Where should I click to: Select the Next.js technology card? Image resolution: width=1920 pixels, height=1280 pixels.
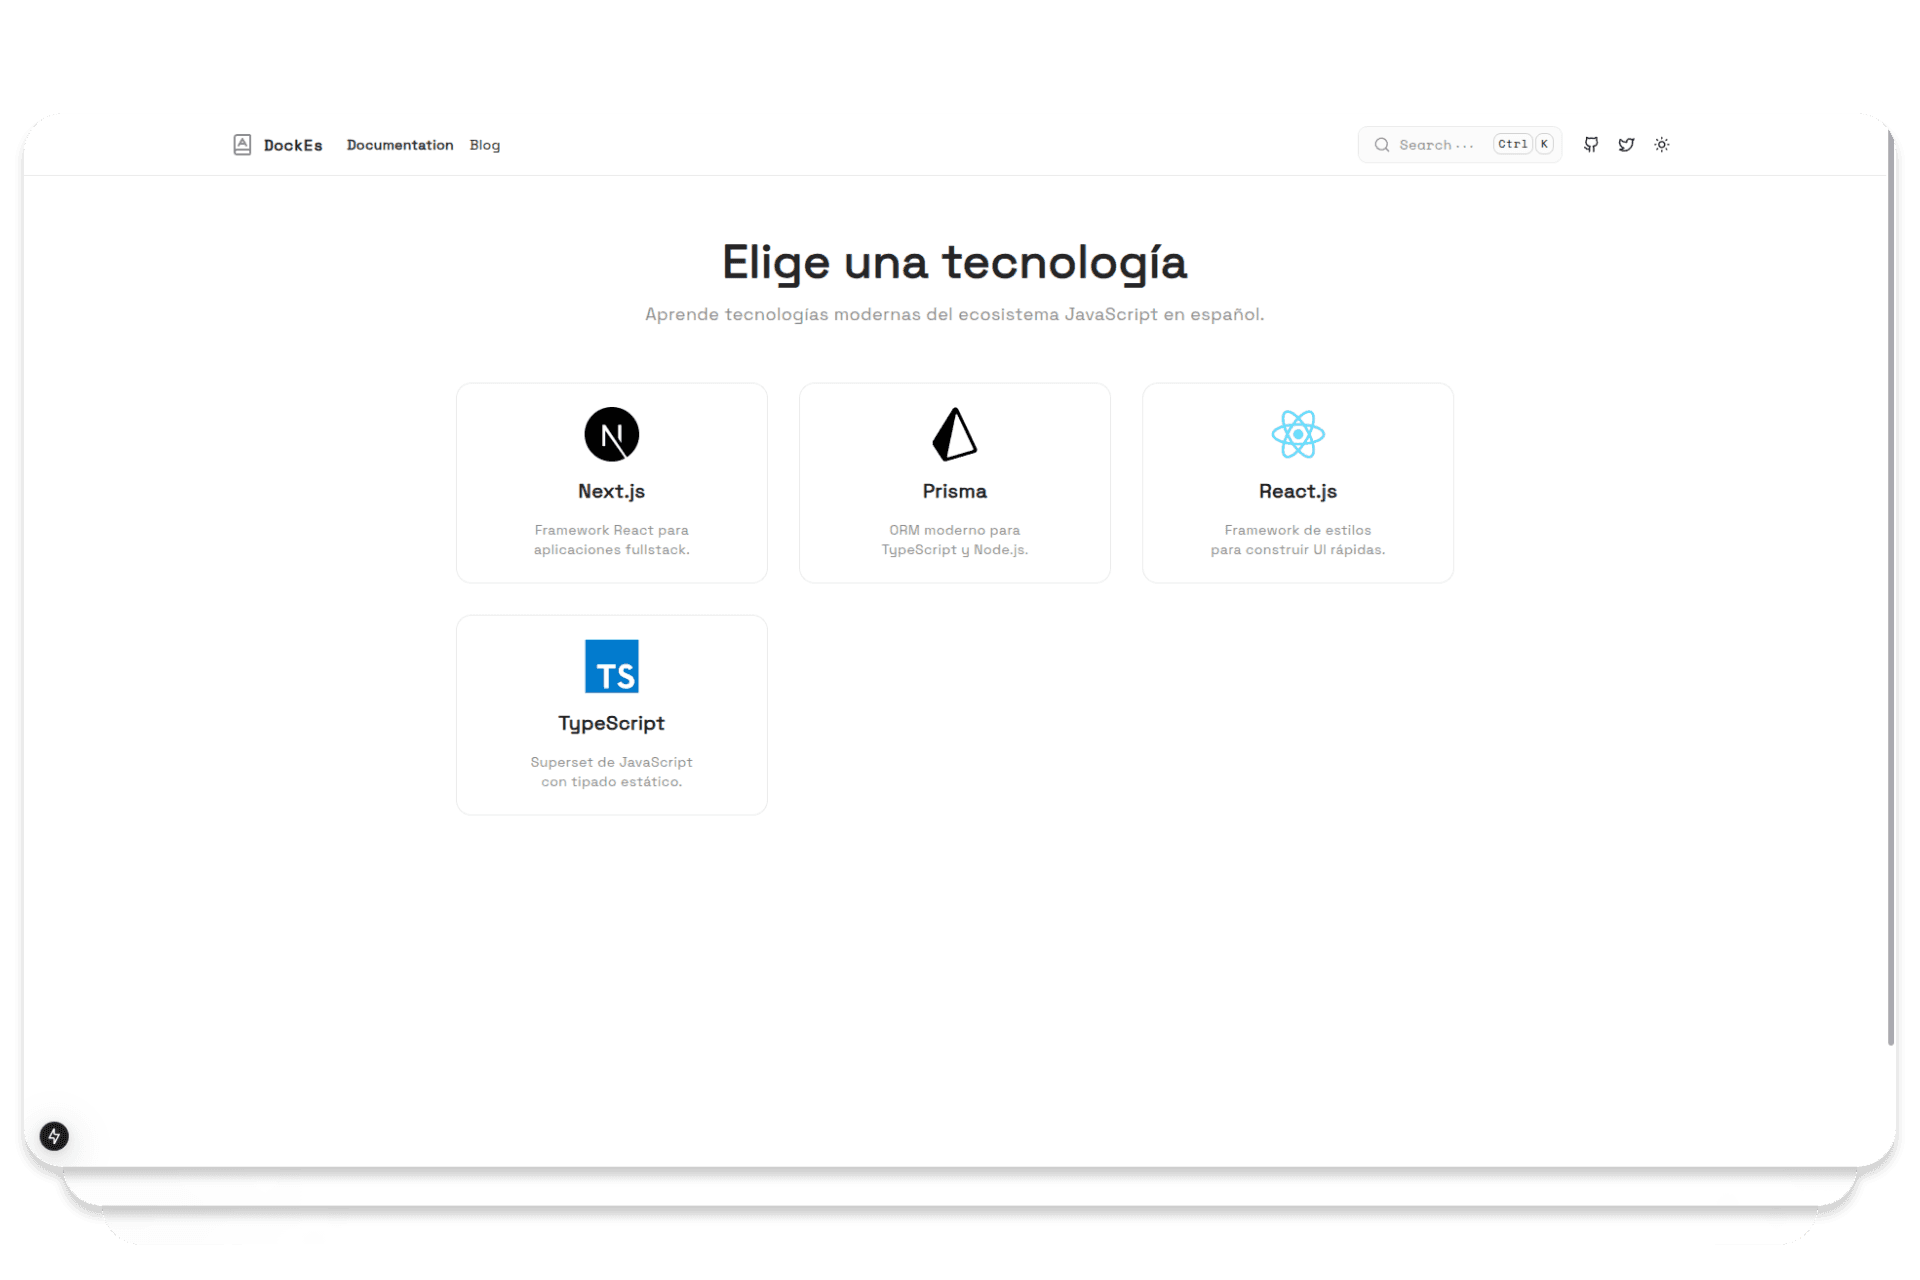pyautogui.click(x=611, y=482)
